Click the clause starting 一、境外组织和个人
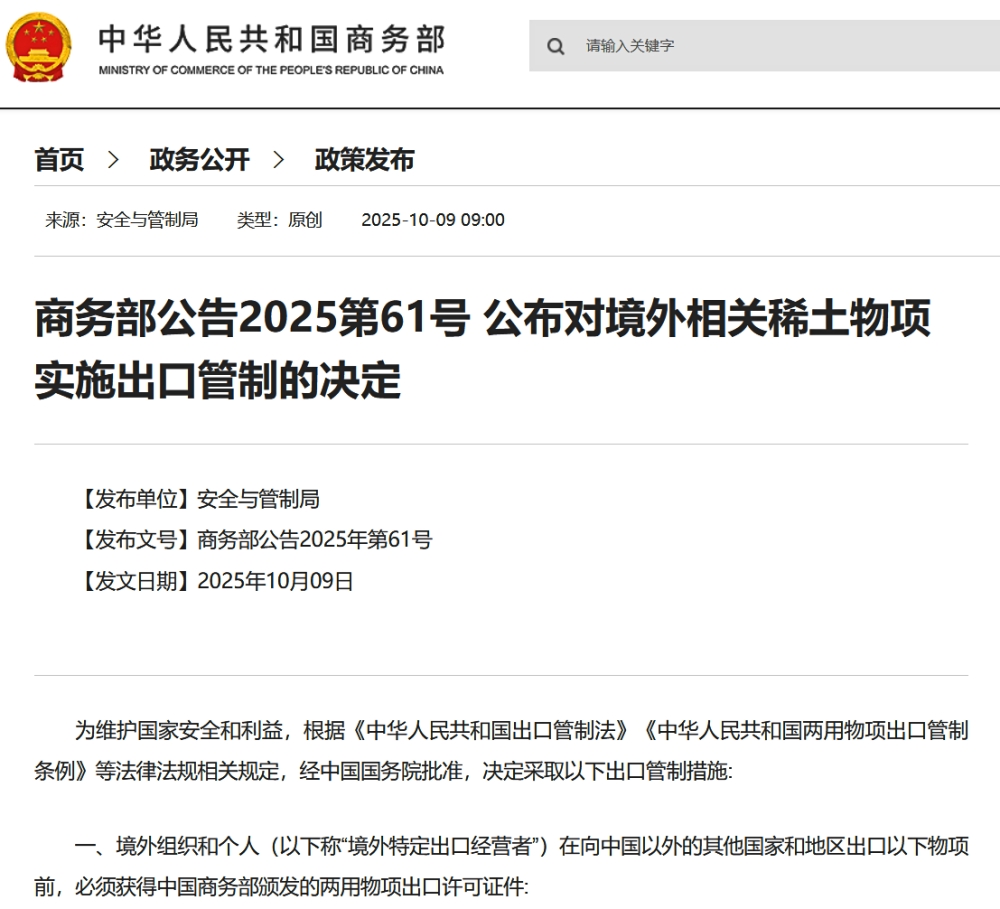Image resolution: width=1000 pixels, height=909 pixels. pyautogui.click(x=500, y=866)
